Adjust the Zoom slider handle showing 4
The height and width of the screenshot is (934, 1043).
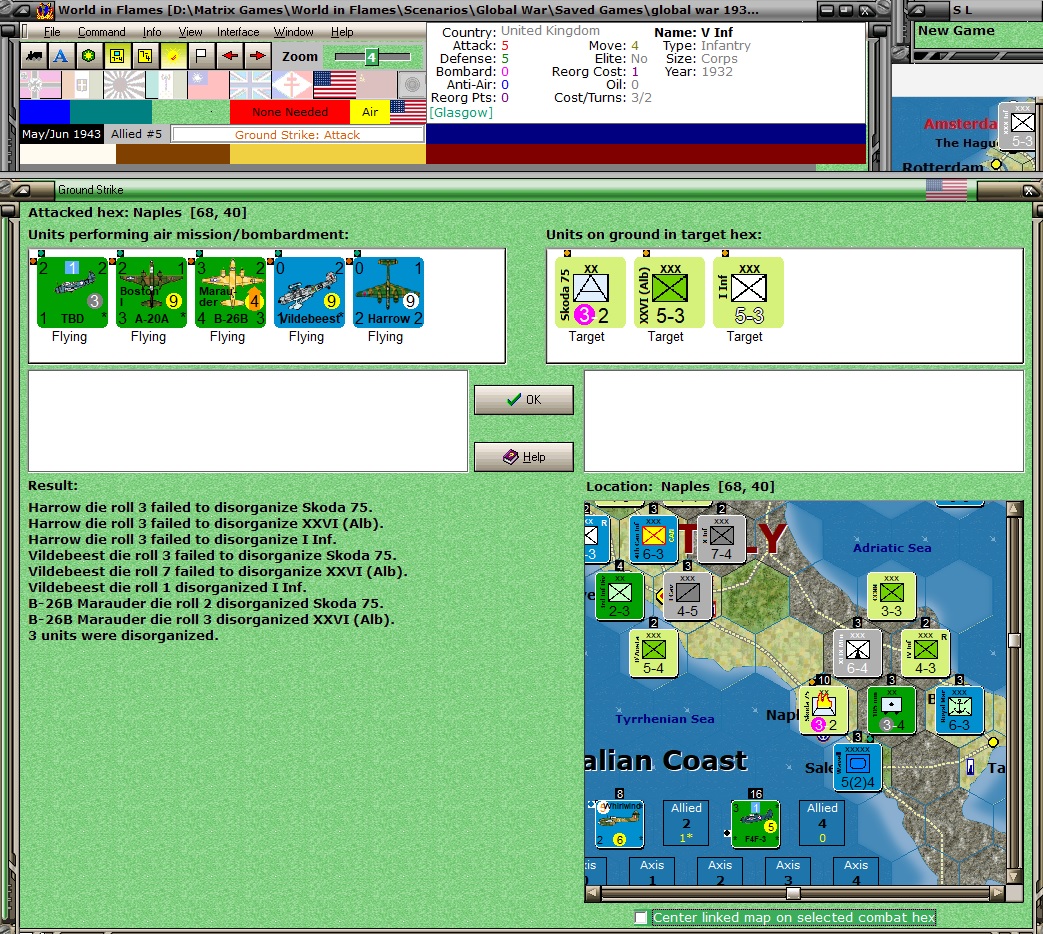(x=371, y=57)
